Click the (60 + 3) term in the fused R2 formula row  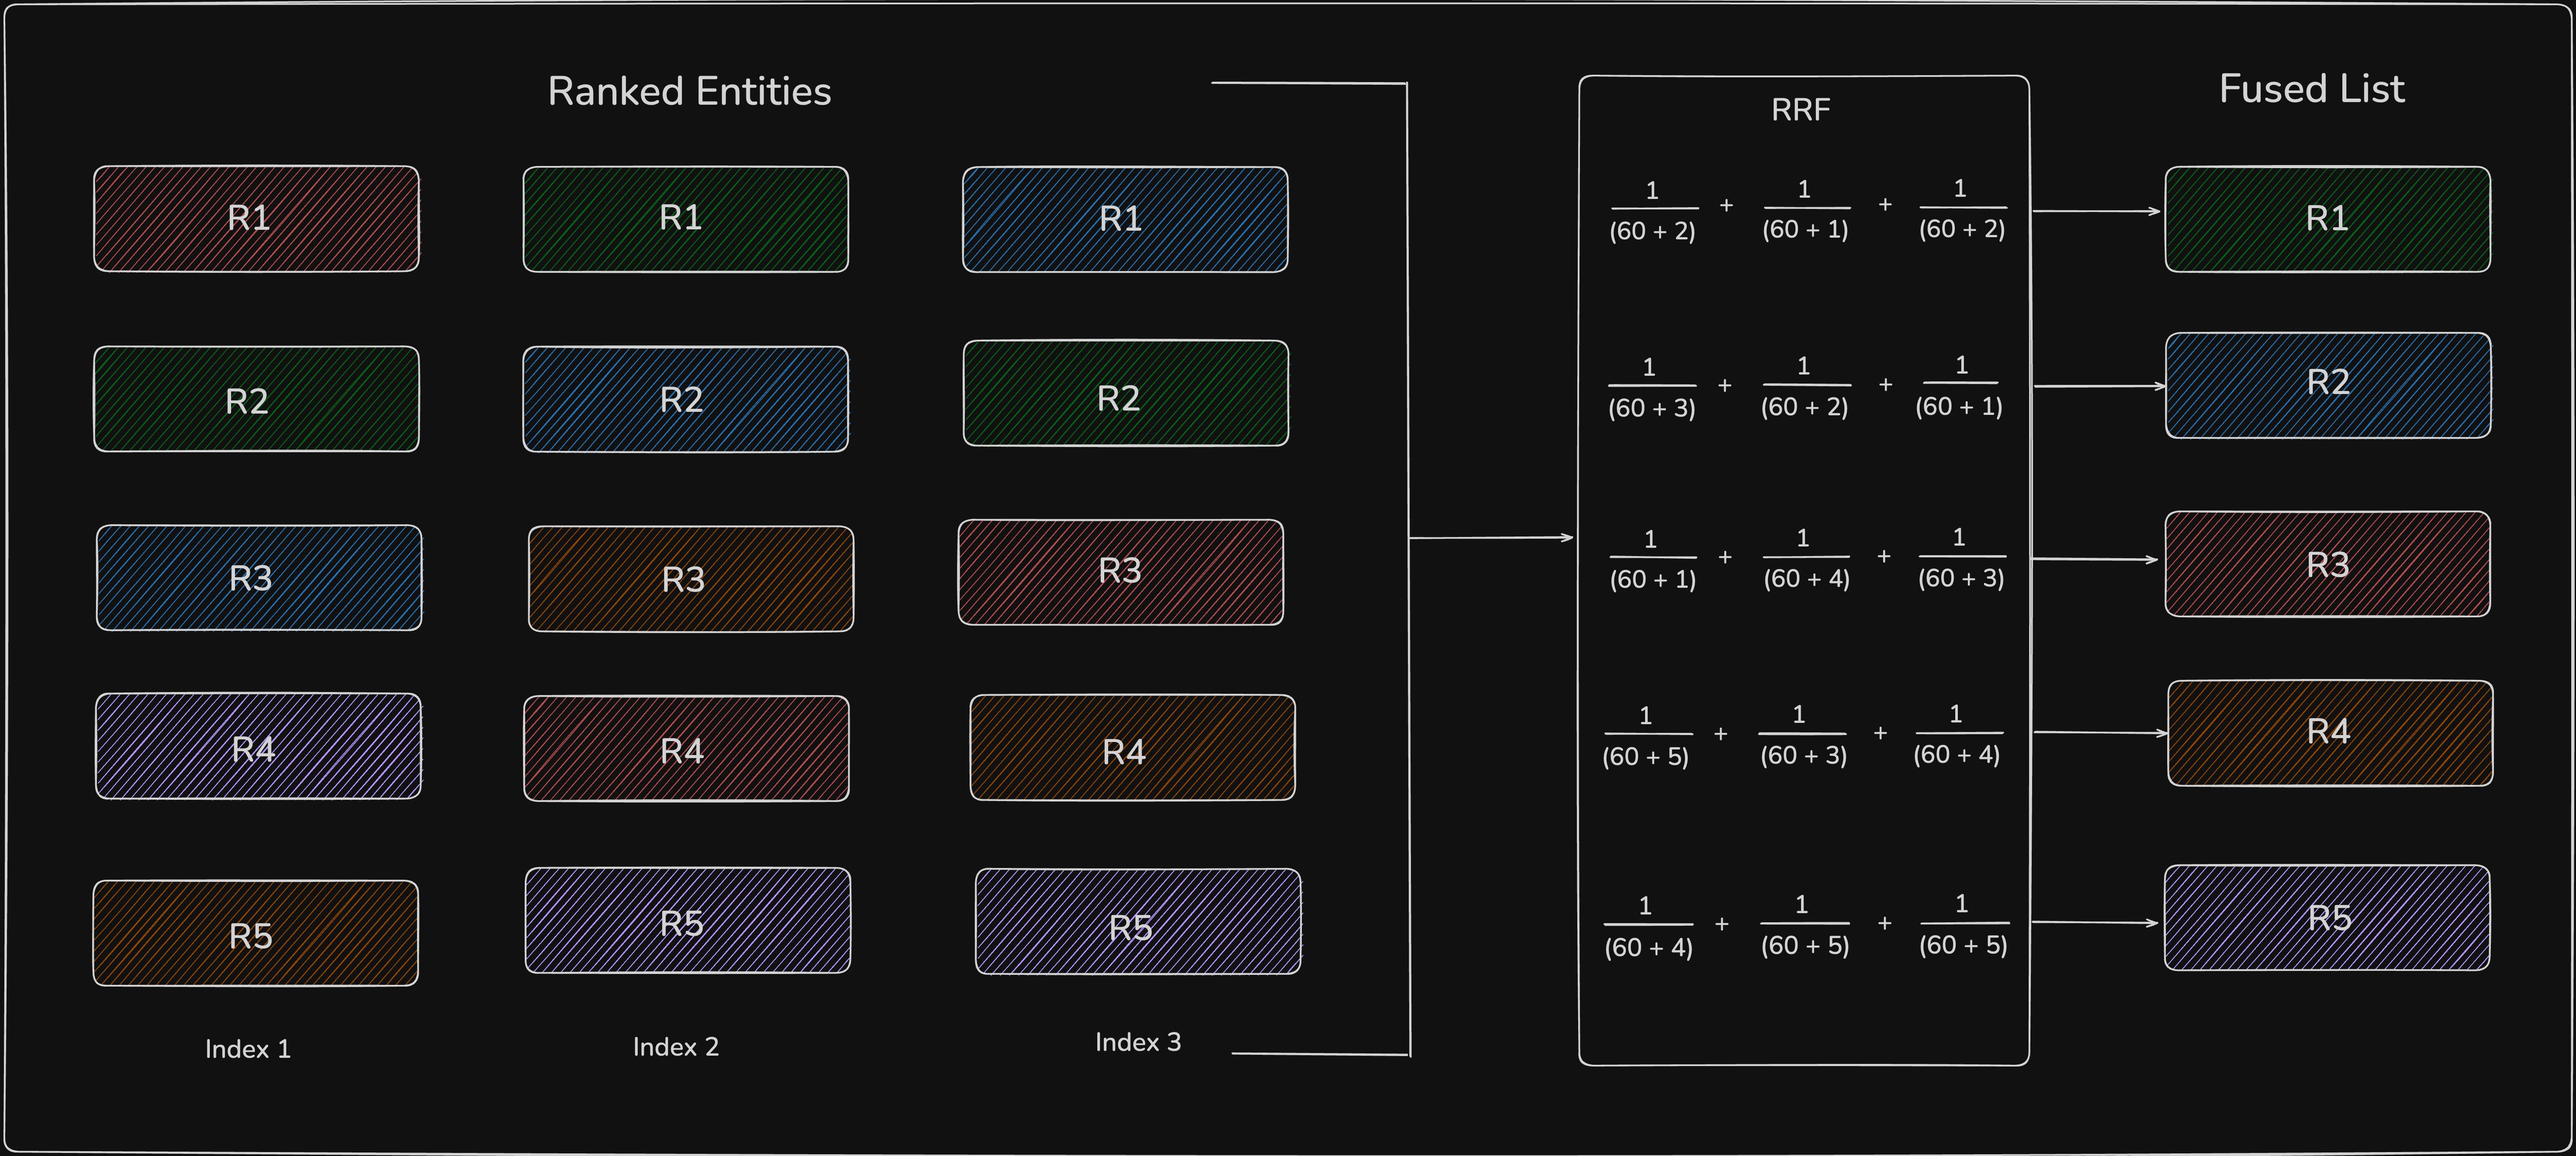pyautogui.click(x=1651, y=408)
